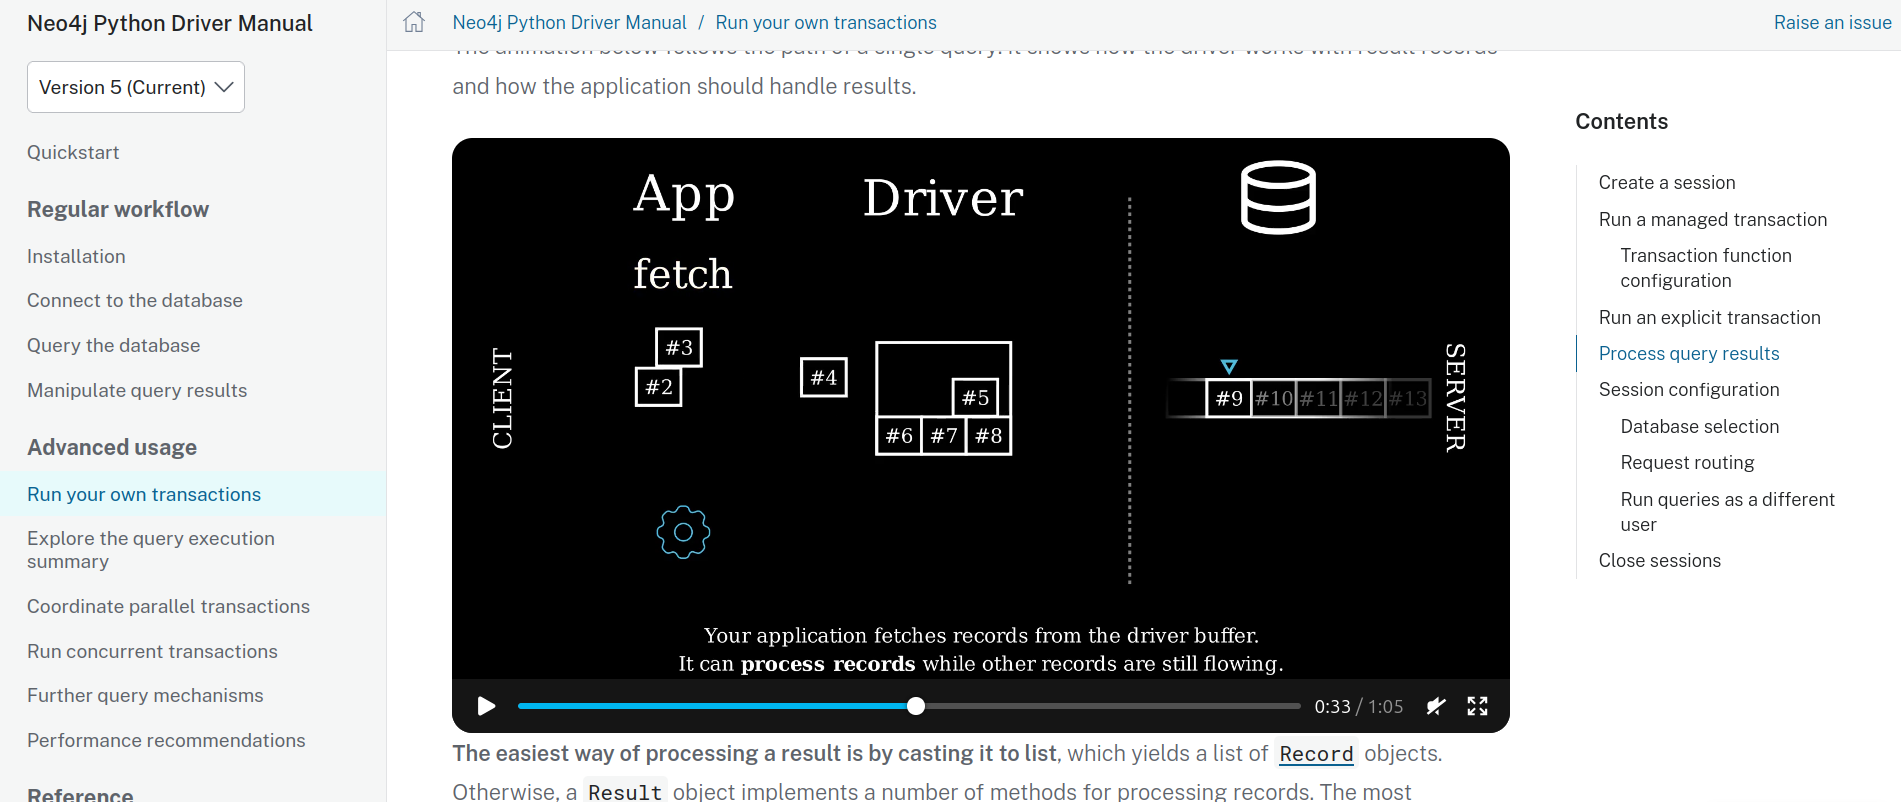Click Raise an issue link
Image resolution: width=1901 pixels, height=802 pixels.
[1832, 22]
